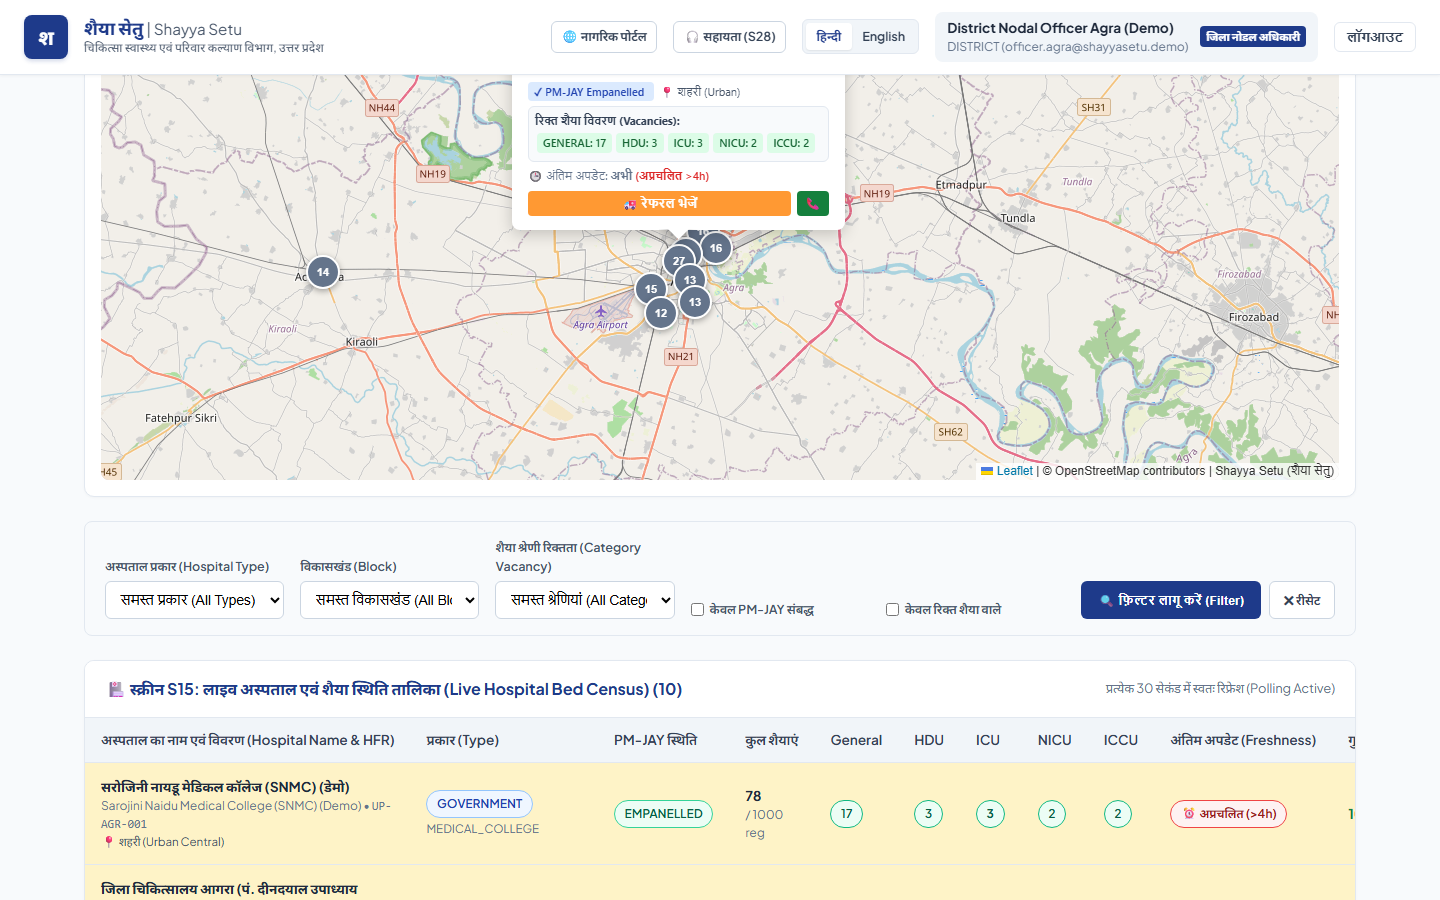Click the Polling Active refresh status text
The image size is (1440, 900).
[1220, 689]
